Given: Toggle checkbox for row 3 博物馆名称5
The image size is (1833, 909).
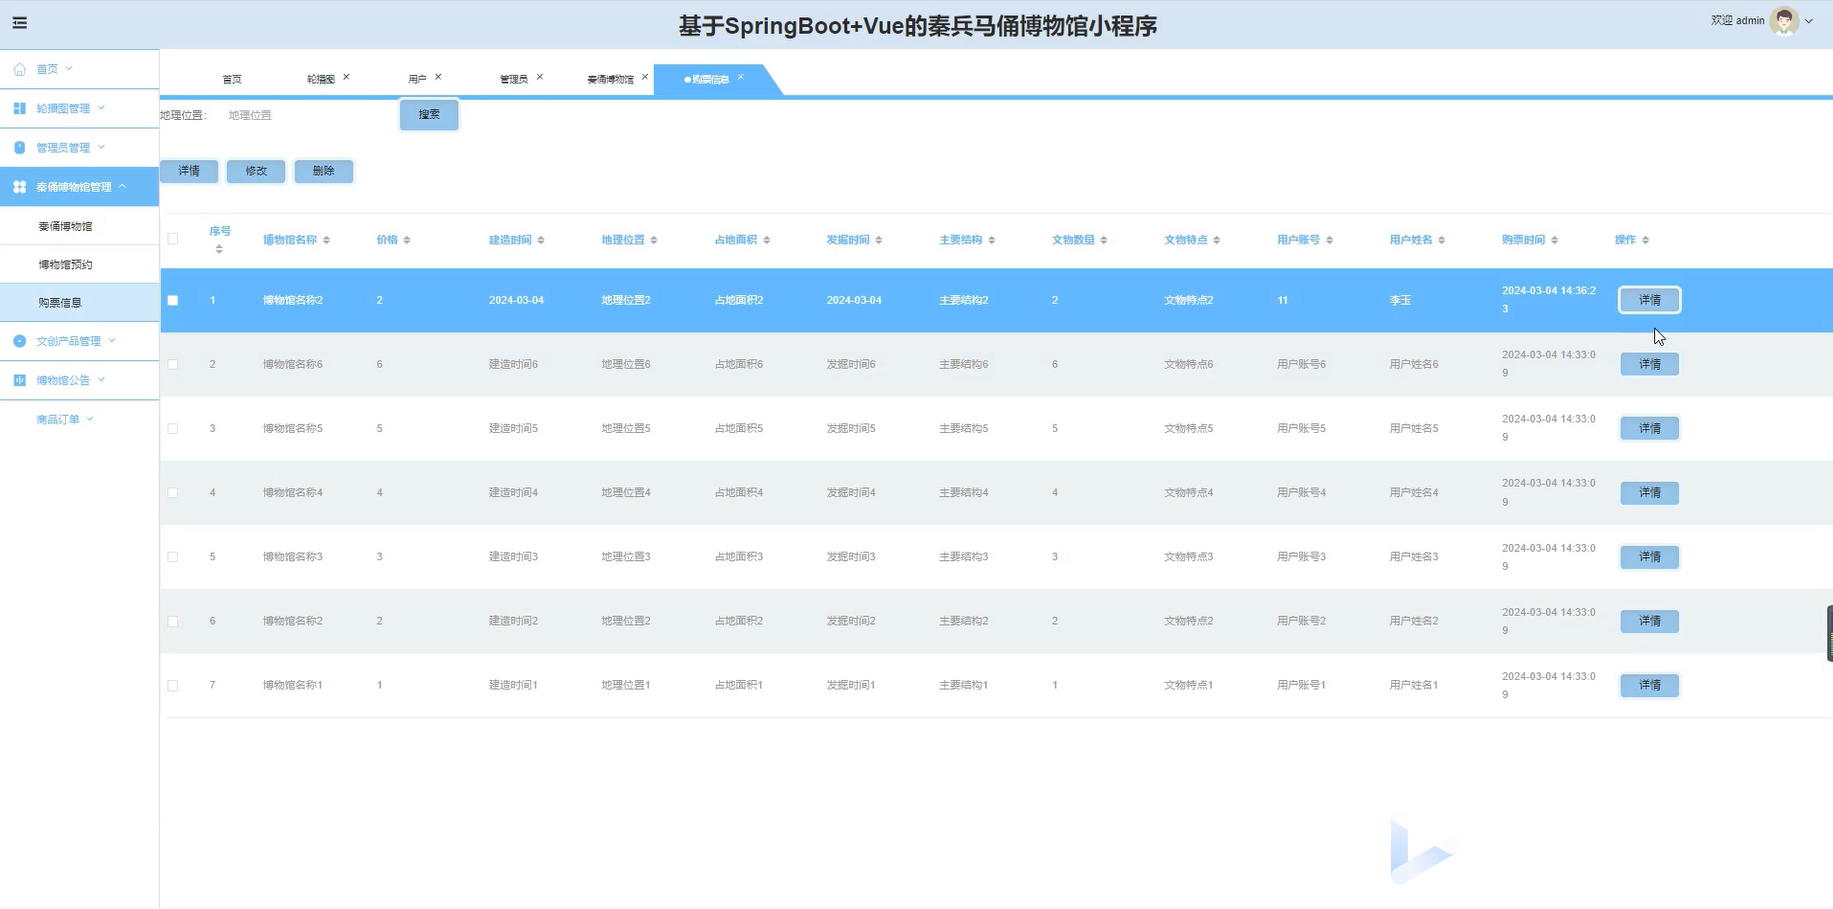Looking at the screenshot, I should pos(173,428).
